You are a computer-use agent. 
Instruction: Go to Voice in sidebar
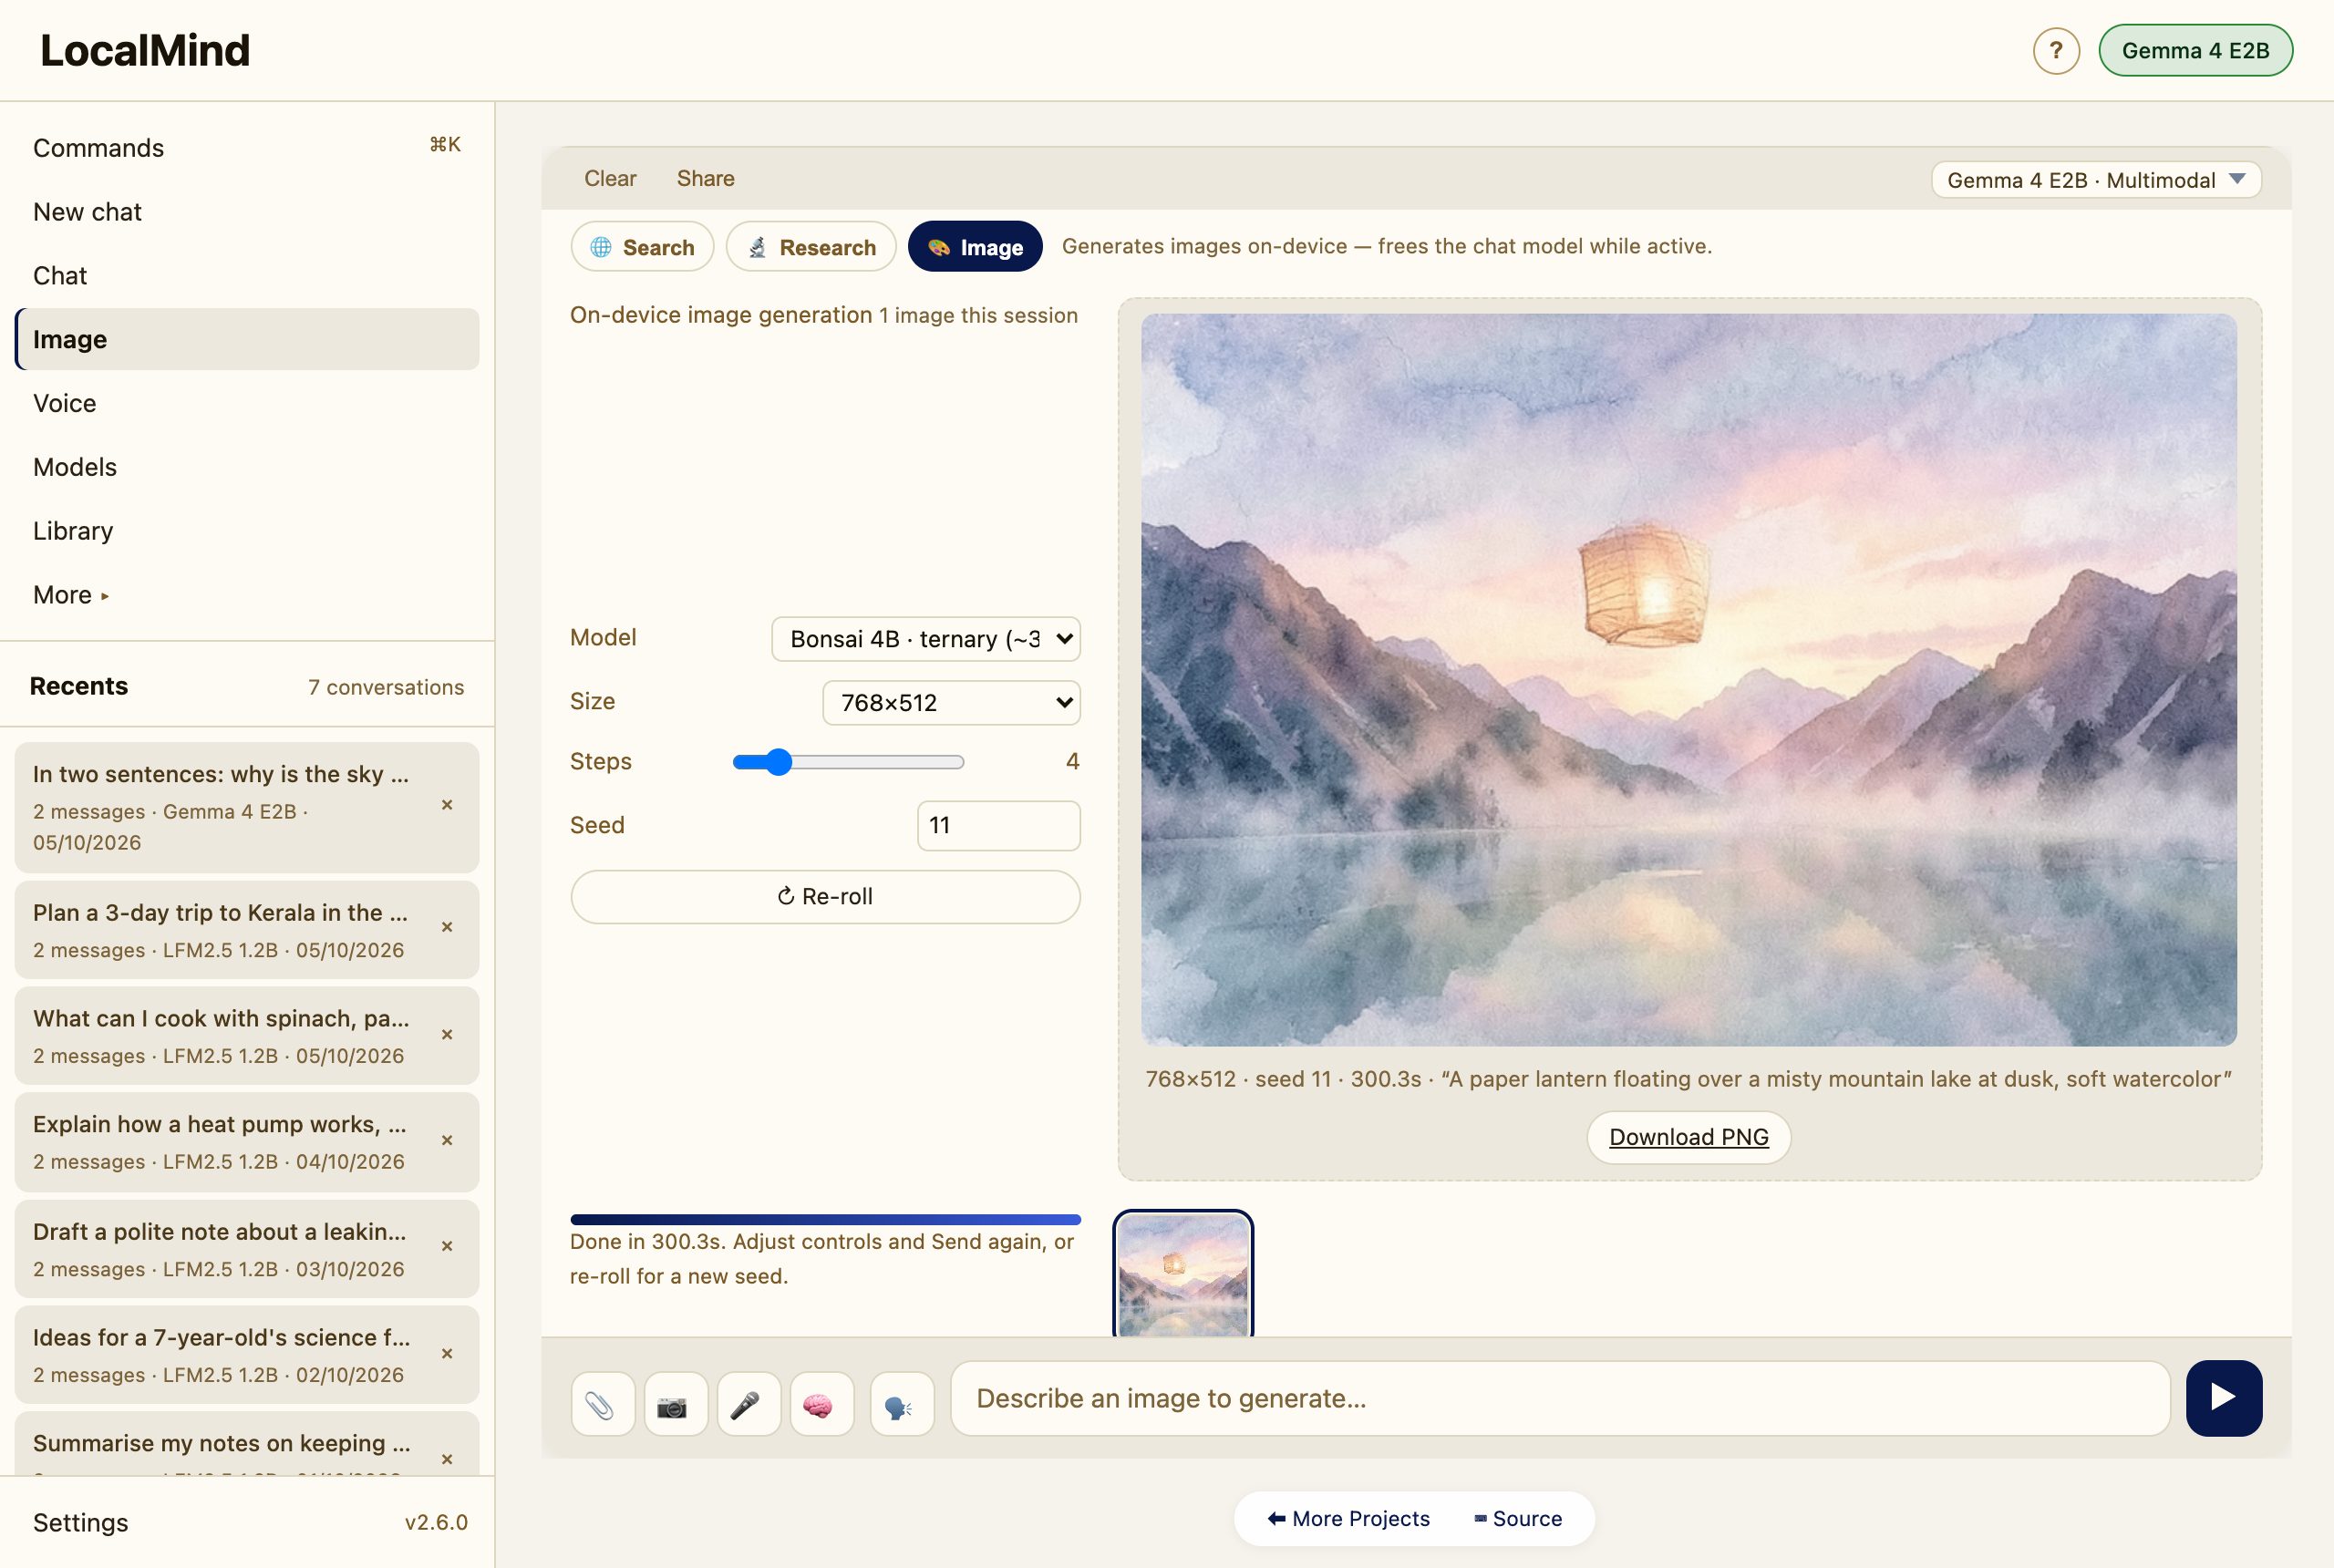[x=247, y=403]
